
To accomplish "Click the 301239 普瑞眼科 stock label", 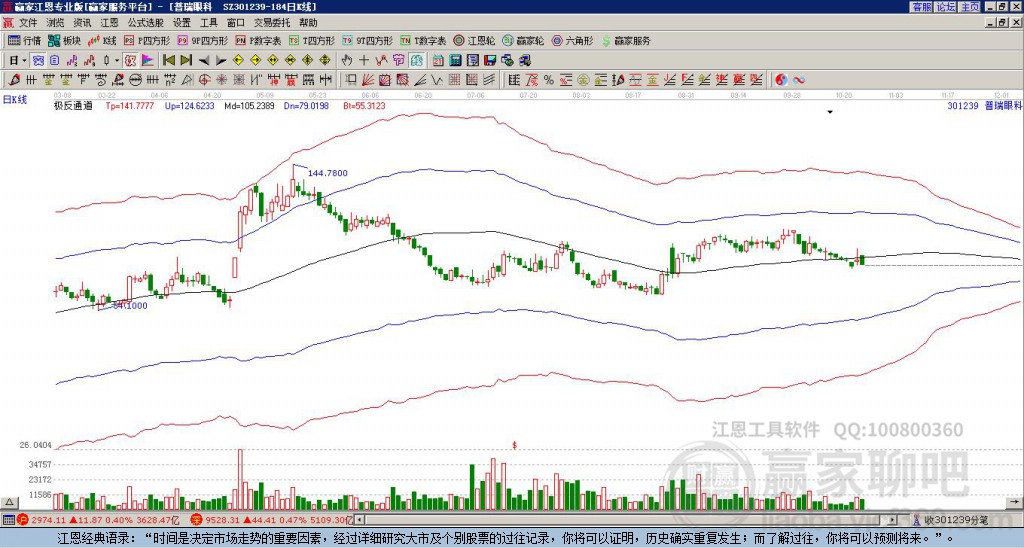I will click(984, 105).
